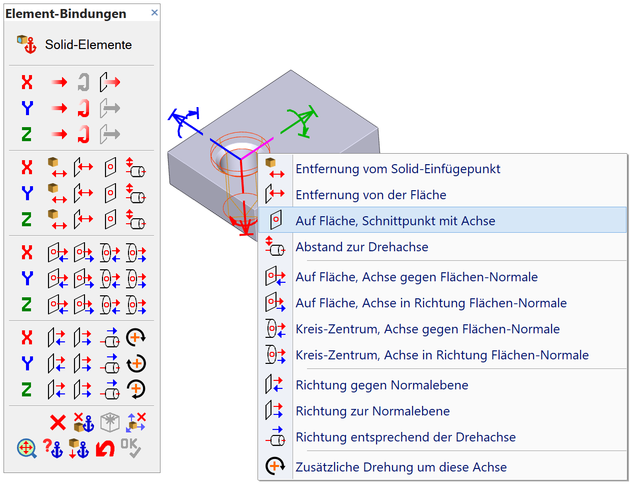Select 'Entfernung vom Solid-Einfügepunkt' menu entry
The height and width of the screenshot is (485, 632).
[398, 168]
